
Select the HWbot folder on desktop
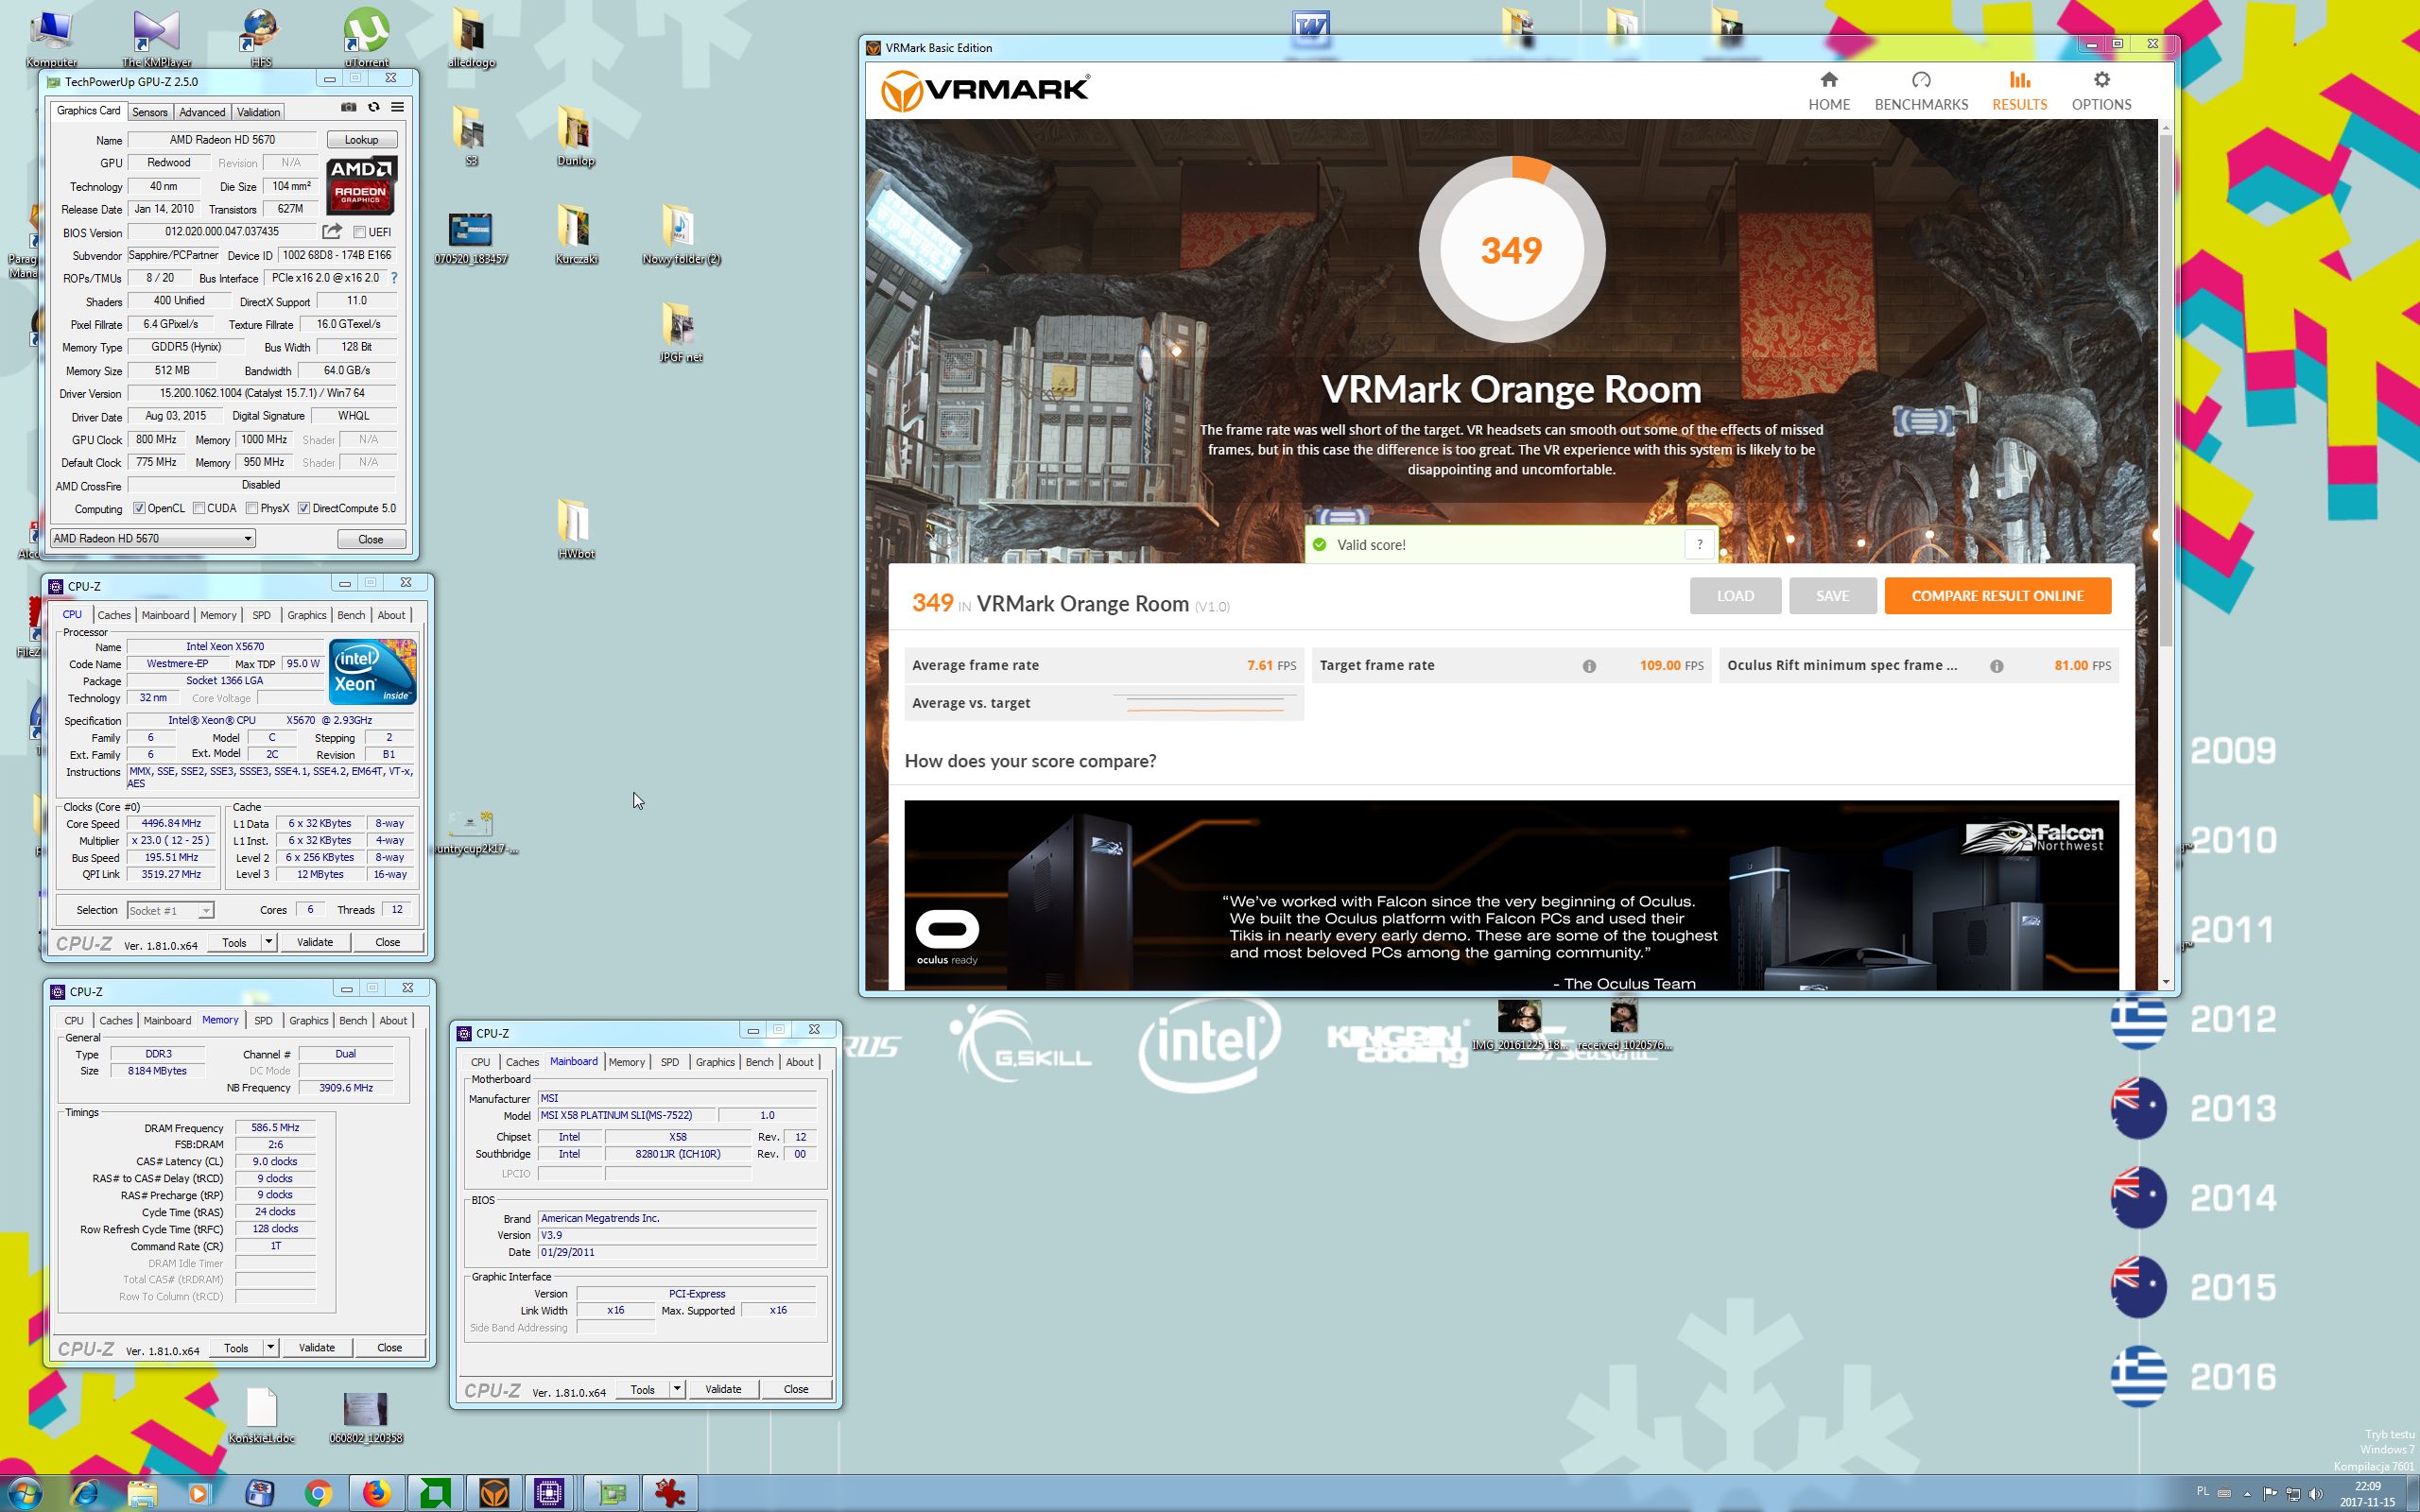coord(576,528)
